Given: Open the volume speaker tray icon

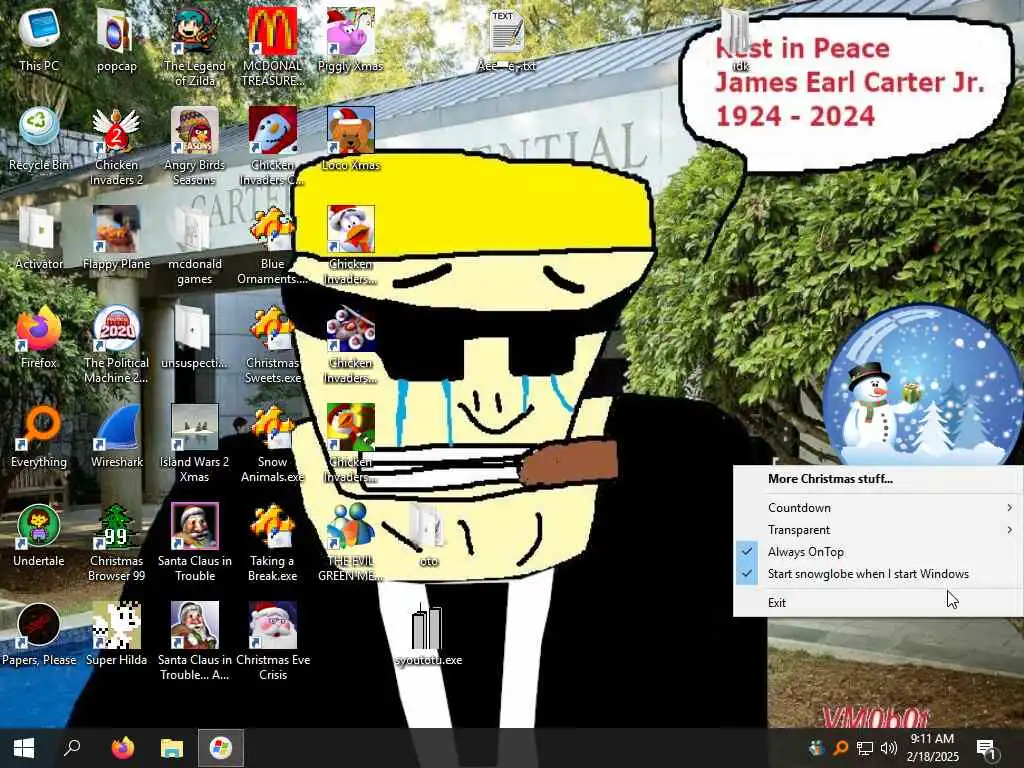Looking at the screenshot, I should 888,748.
